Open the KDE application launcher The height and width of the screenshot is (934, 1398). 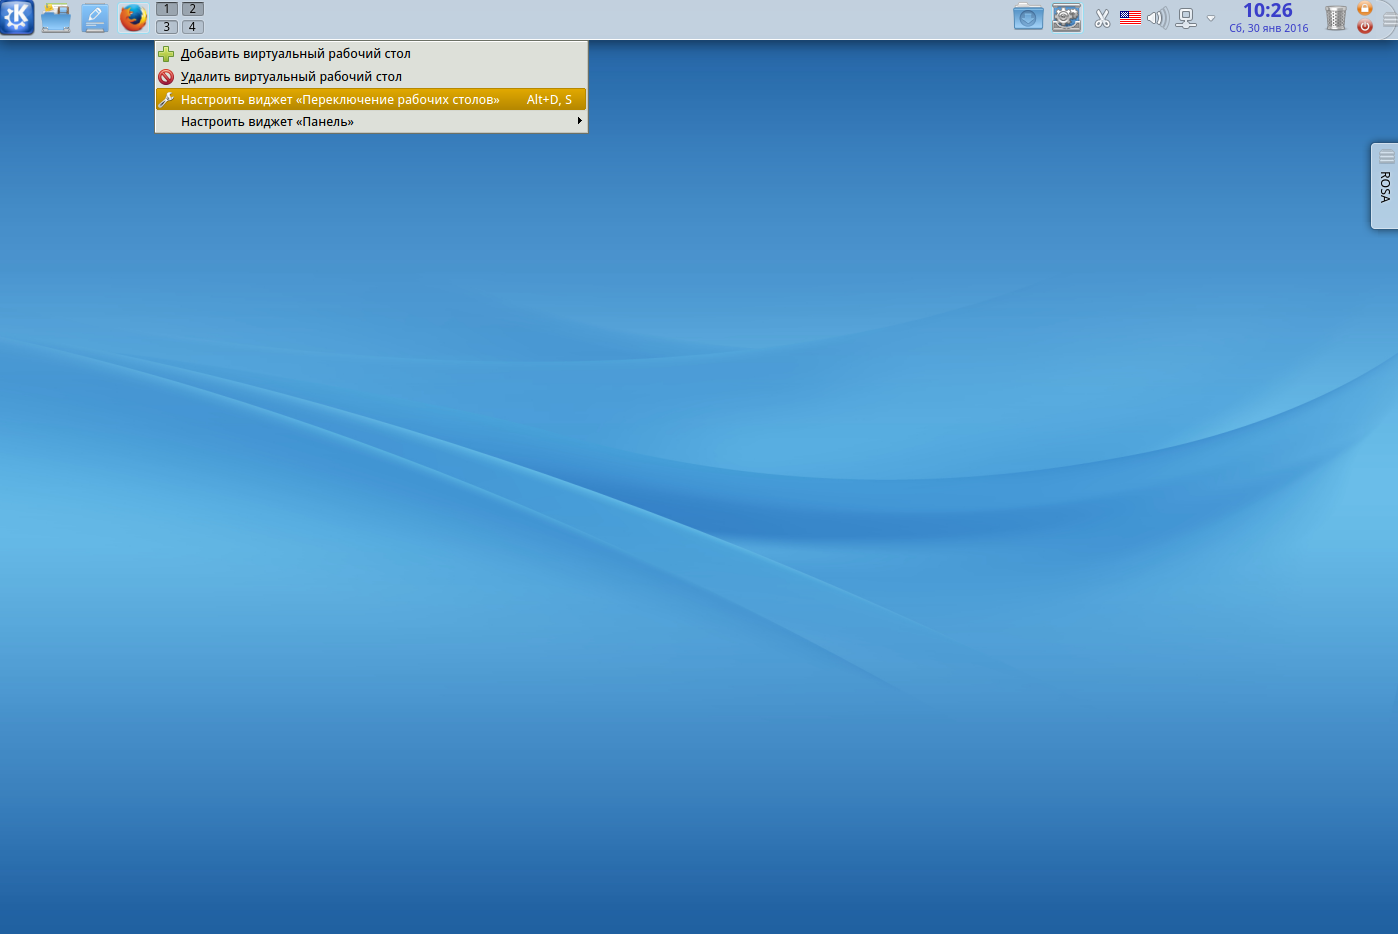click(17, 18)
